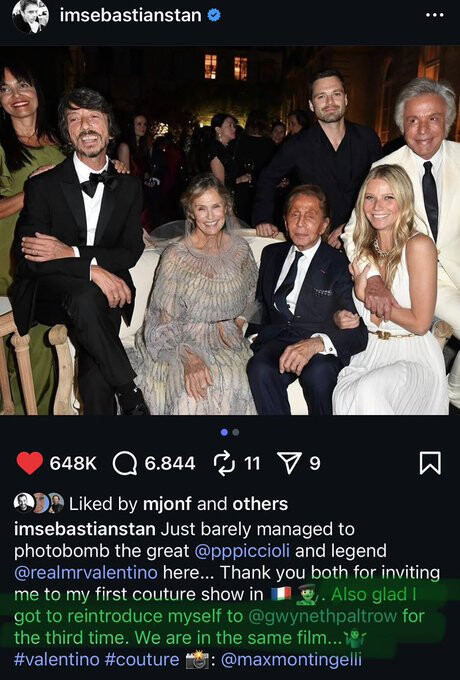Open comments with the speech bubble icon
This screenshot has width=460, height=680.
tap(124, 464)
